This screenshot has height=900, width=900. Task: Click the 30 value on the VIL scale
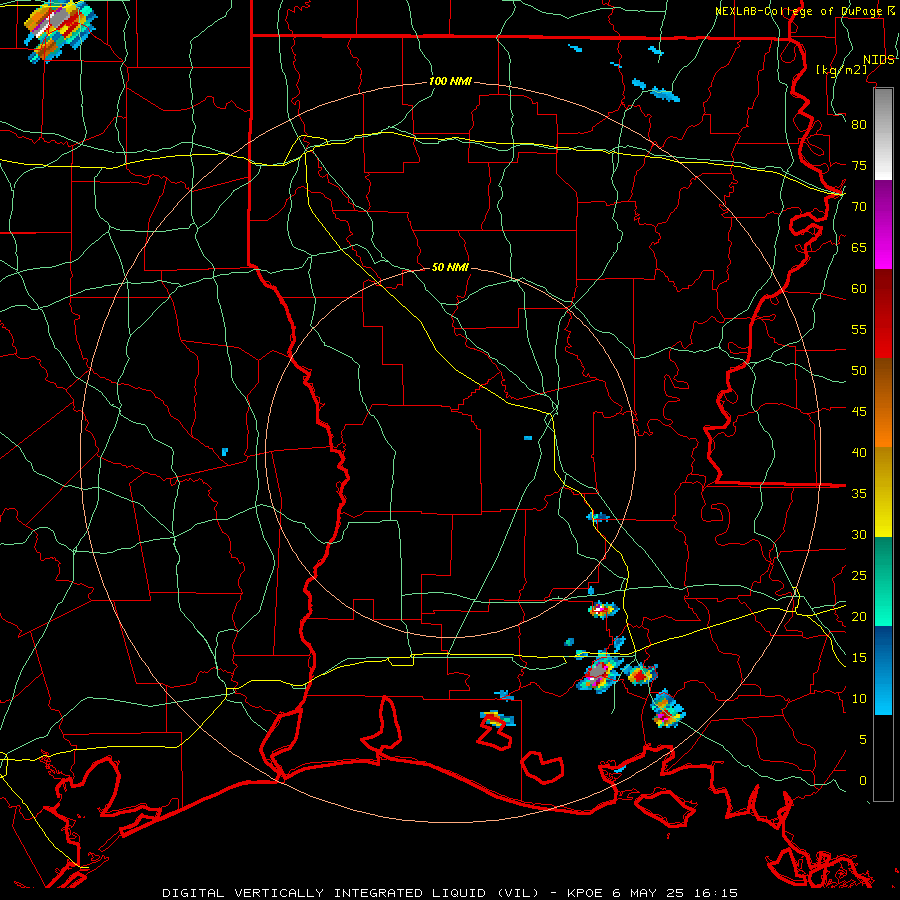pyautogui.click(x=859, y=535)
